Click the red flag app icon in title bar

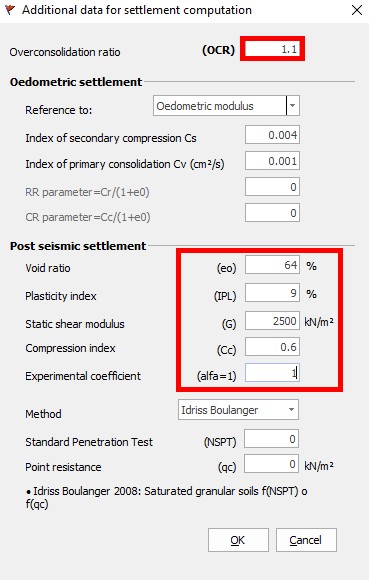[10, 10]
